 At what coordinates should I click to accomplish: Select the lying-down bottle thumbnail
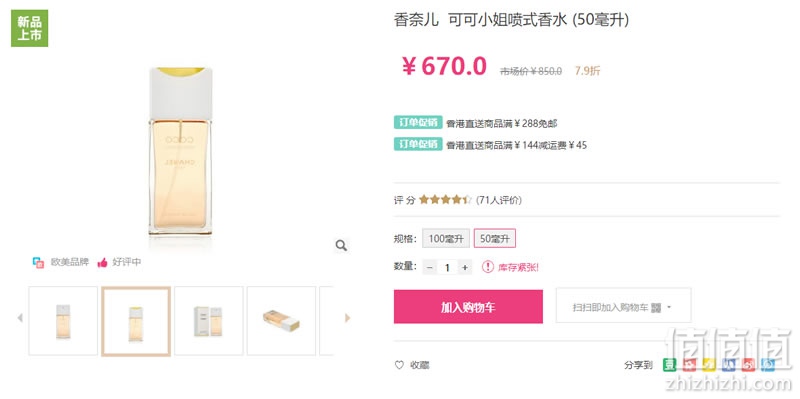(281, 320)
